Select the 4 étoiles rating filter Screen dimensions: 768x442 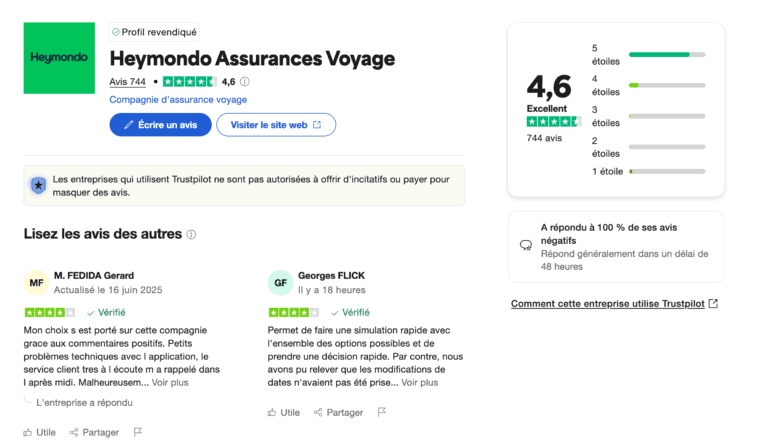(648, 85)
